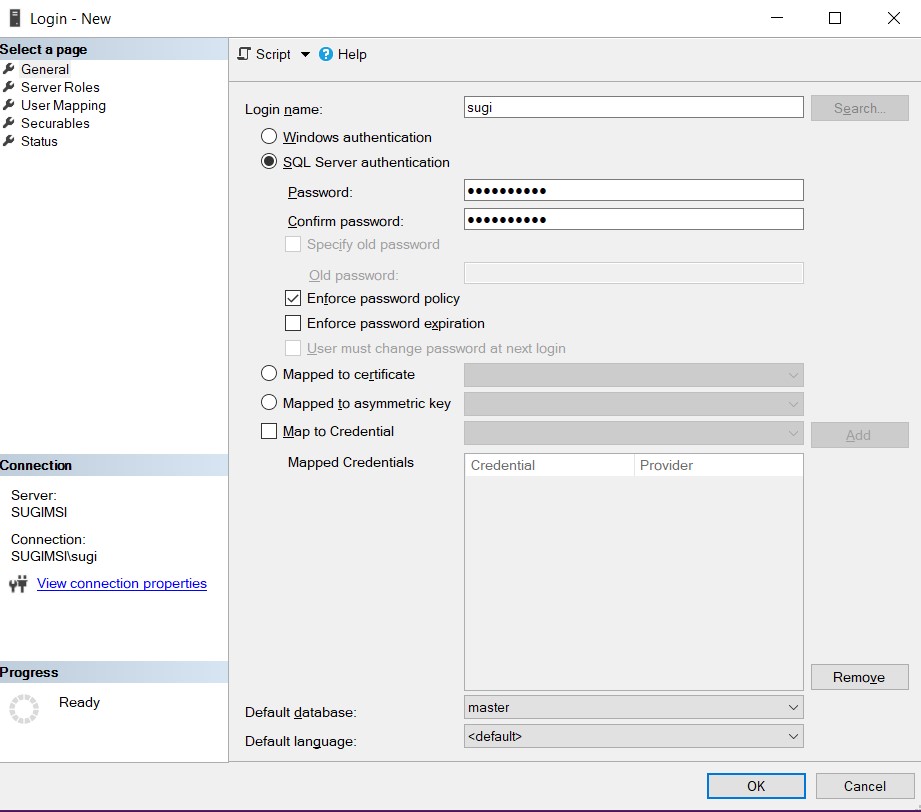Screen dimensions: 921x812
Task: Click the connection properties icon
Action: 18,584
